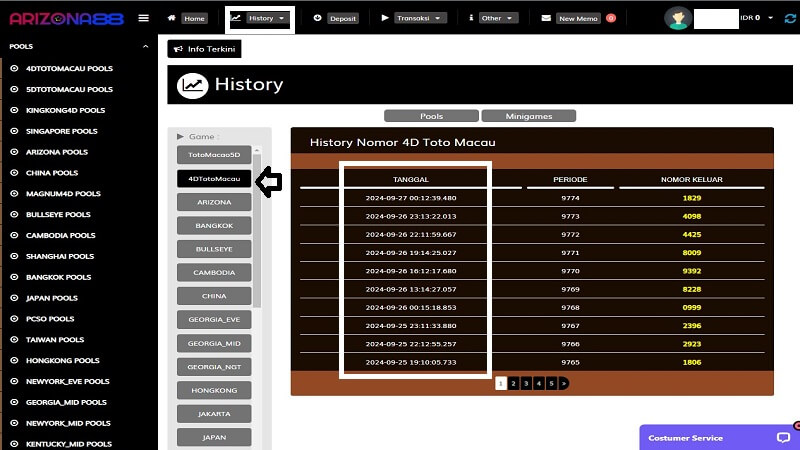Click the Info Terkini button
The image size is (800, 450).
tap(205, 49)
